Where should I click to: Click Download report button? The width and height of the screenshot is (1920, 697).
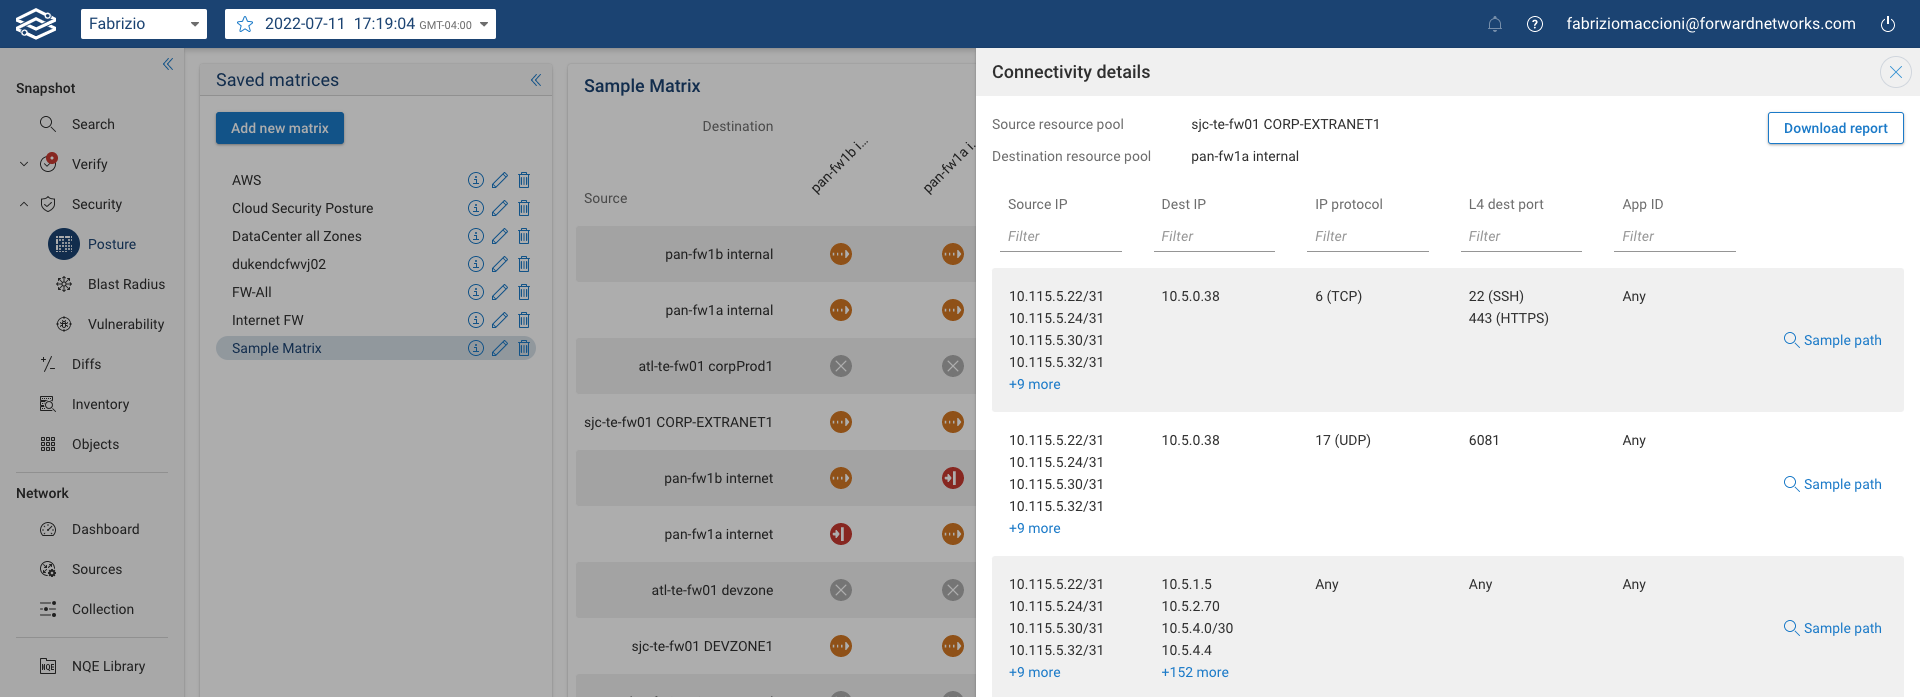tap(1836, 128)
